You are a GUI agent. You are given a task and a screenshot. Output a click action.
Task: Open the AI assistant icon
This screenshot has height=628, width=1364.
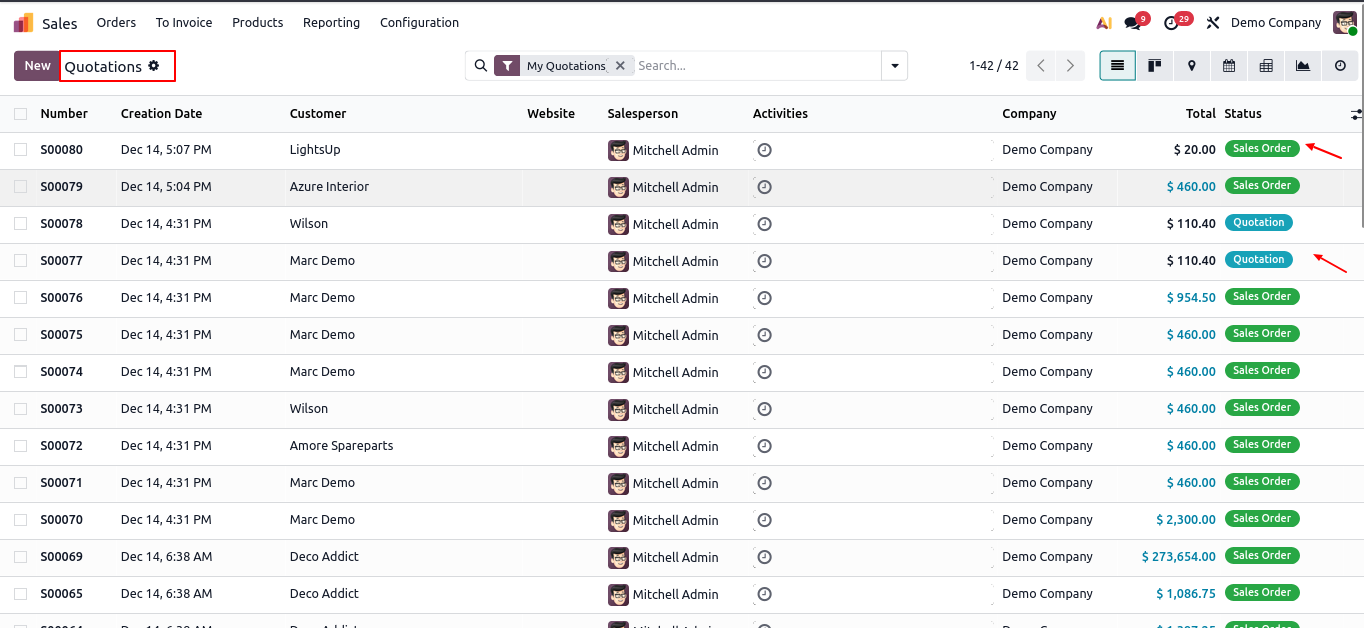1103,23
